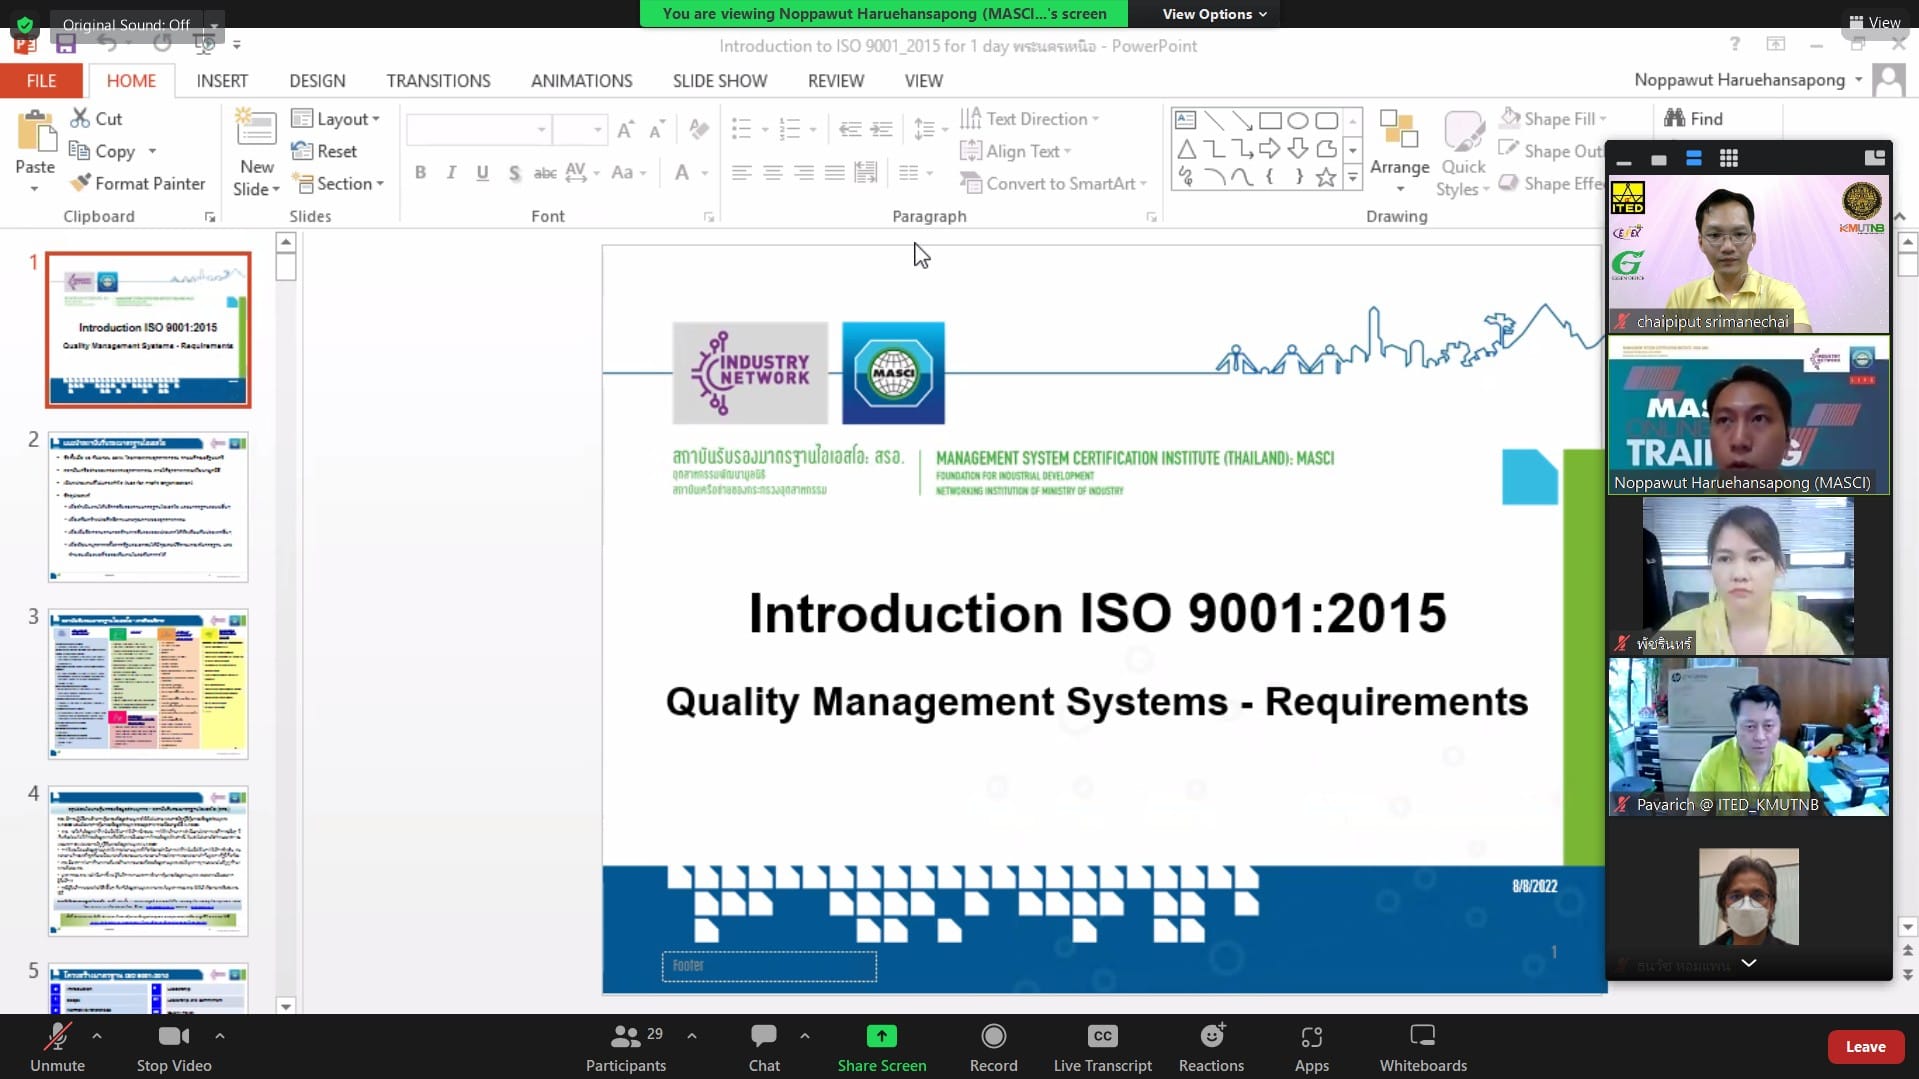Toggle Text Shadow formatting
The height and width of the screenshot is (1079, 1919).
tap(514, 173)
